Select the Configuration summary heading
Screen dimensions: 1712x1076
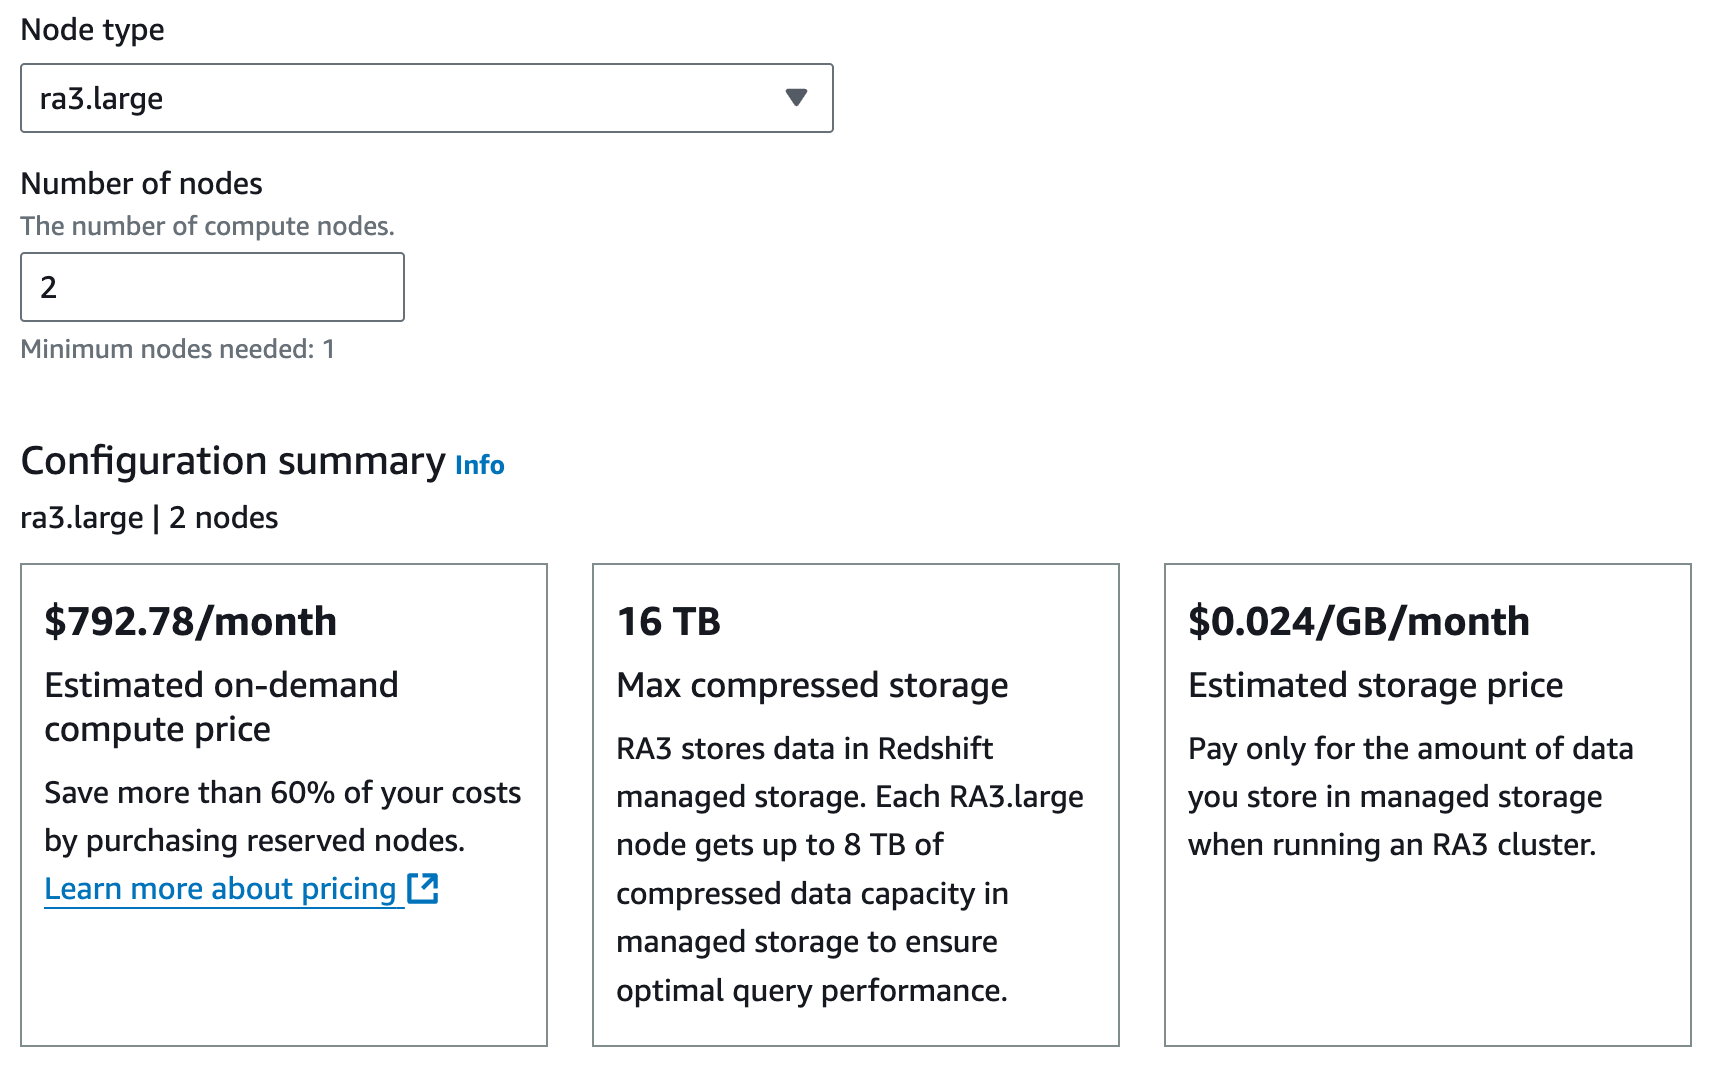pyautogui.click(x=233, y=461)
